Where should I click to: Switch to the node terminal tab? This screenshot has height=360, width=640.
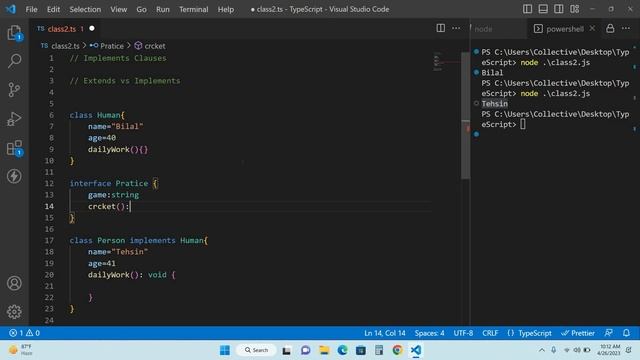pos(483,29)
